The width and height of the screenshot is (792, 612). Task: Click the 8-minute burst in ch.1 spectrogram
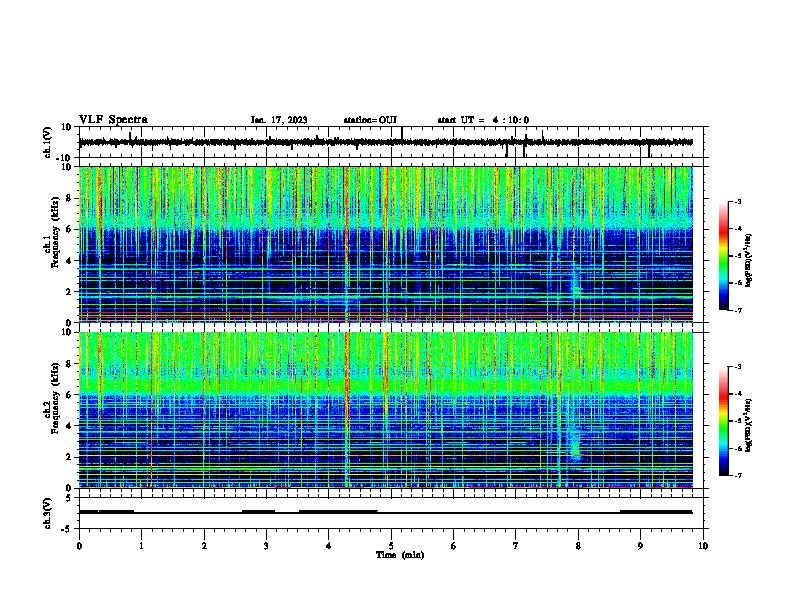point(575,282)
